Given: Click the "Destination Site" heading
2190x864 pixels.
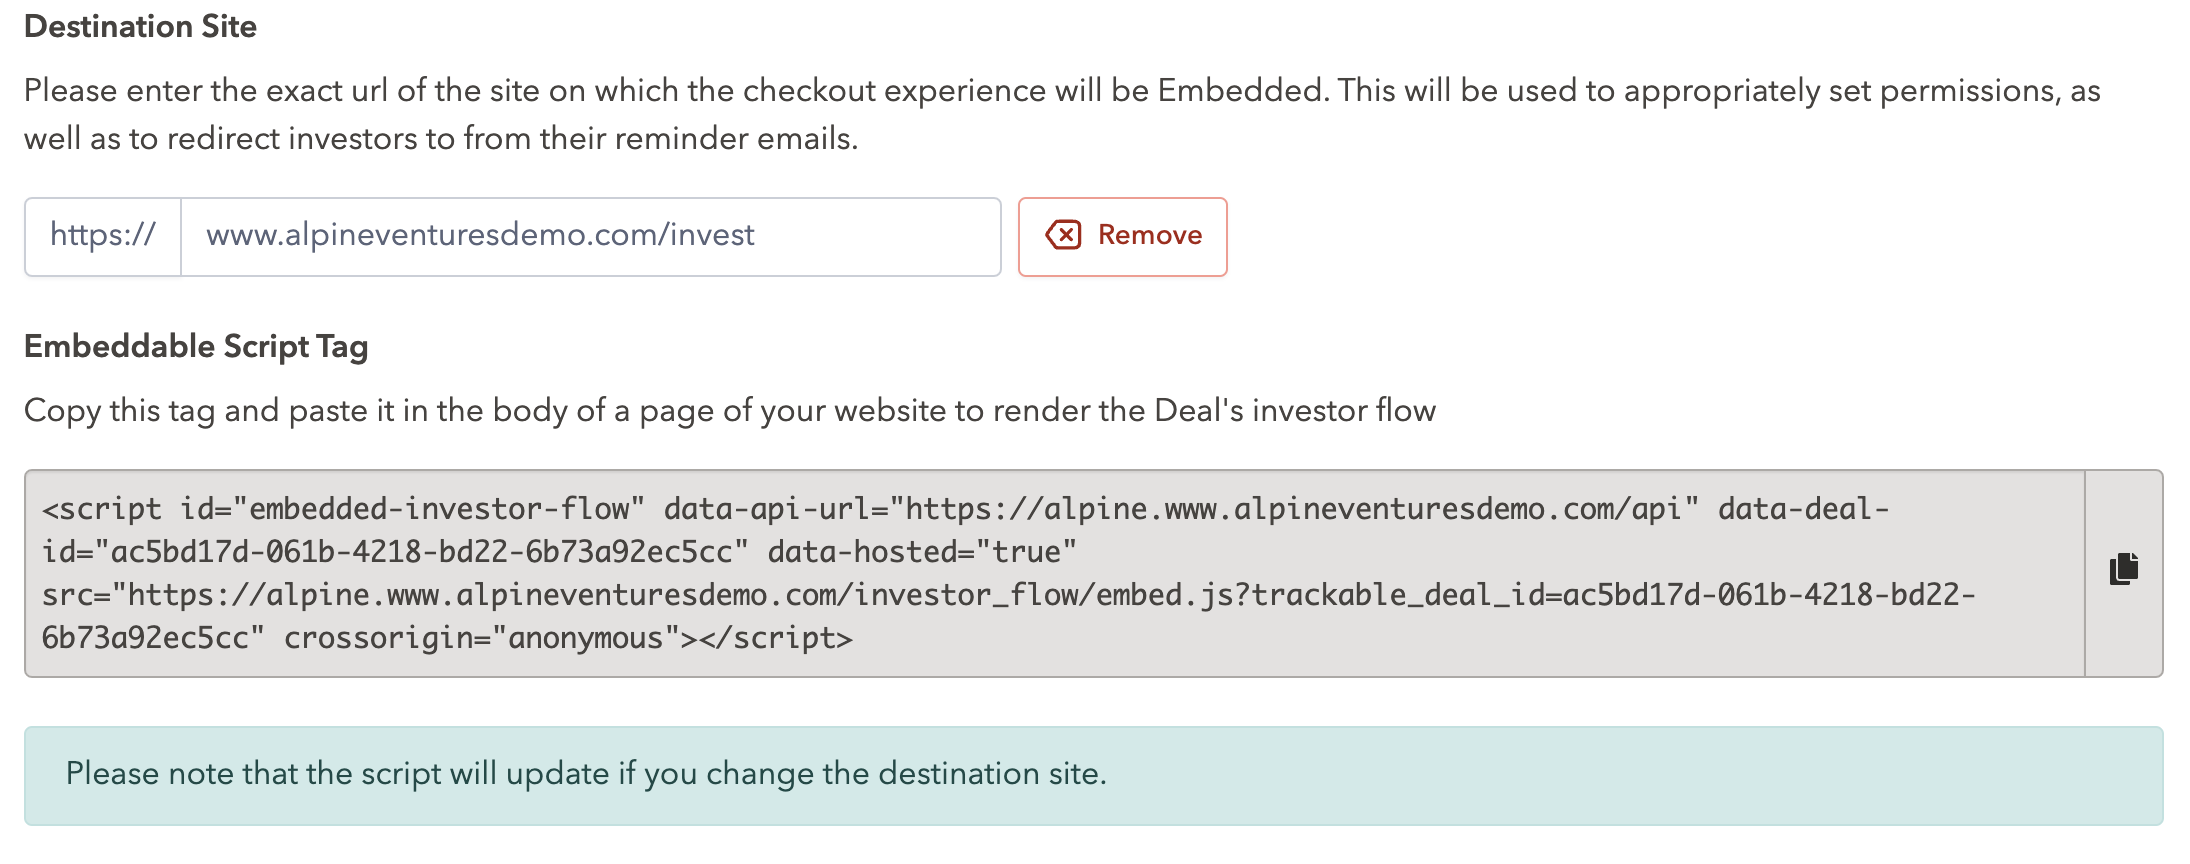Looking at the screenshot, I should [x=140, y=27].
